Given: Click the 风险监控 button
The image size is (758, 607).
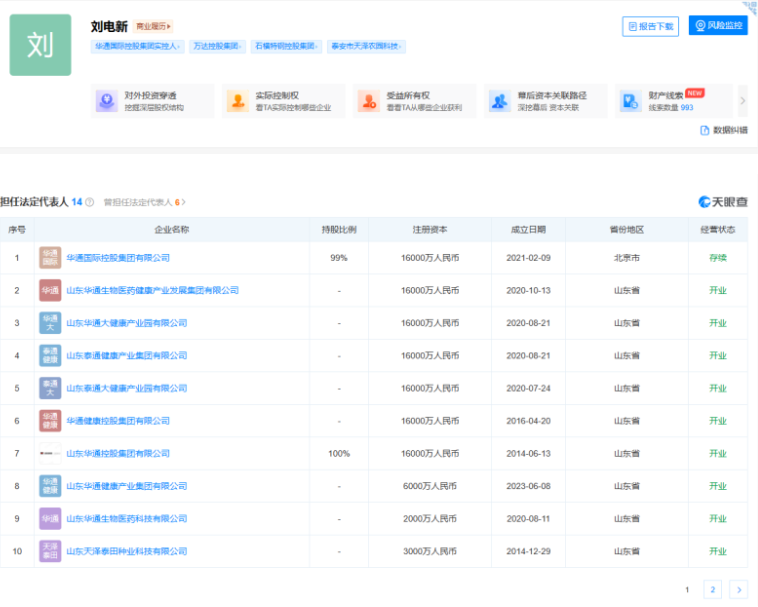Looking at the screenshot, I should tap(718, 26).
